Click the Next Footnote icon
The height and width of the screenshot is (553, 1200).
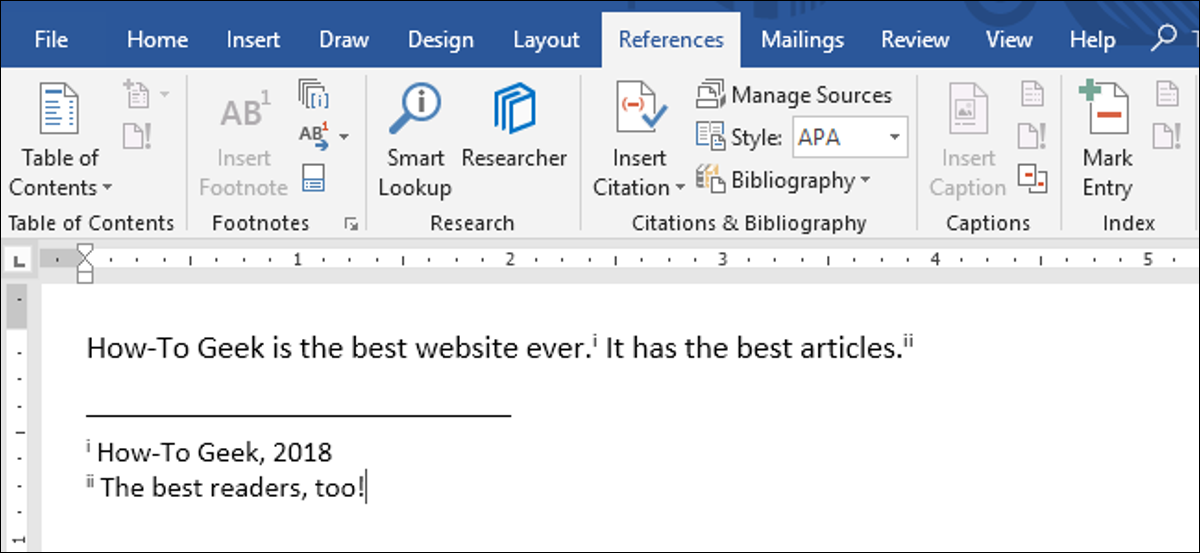point(315,134)
